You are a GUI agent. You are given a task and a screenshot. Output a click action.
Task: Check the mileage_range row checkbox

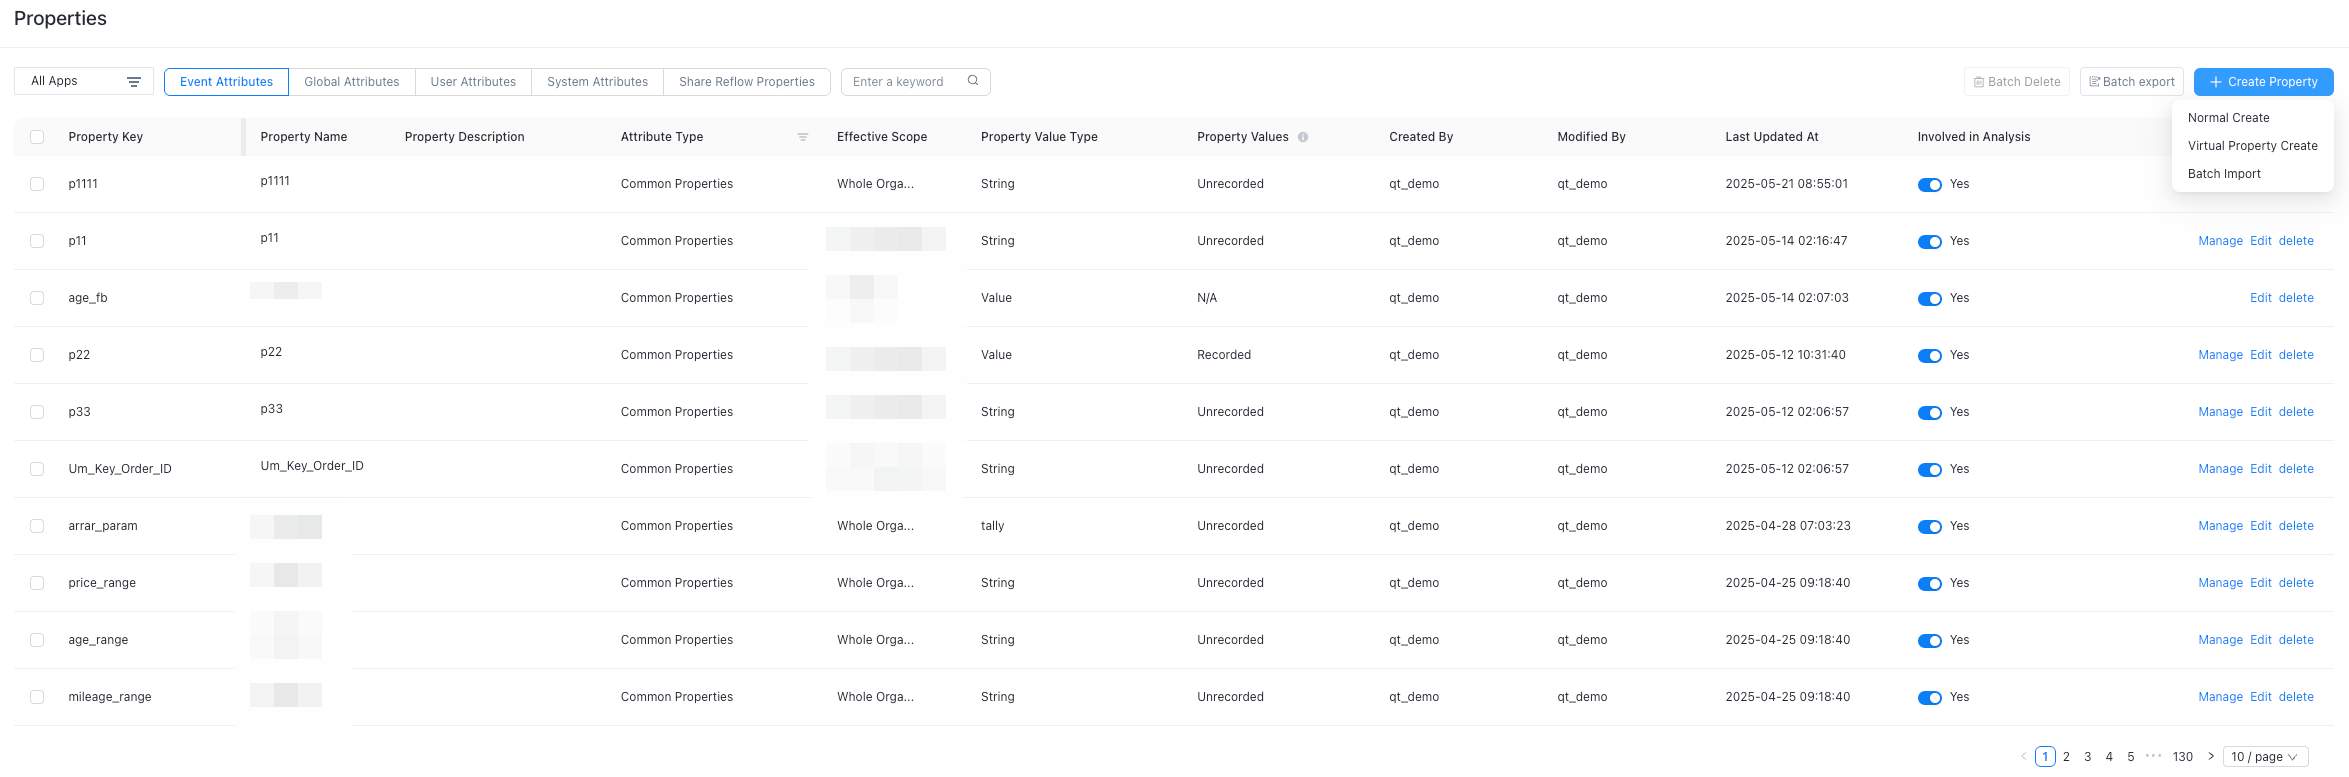(37, 697)
